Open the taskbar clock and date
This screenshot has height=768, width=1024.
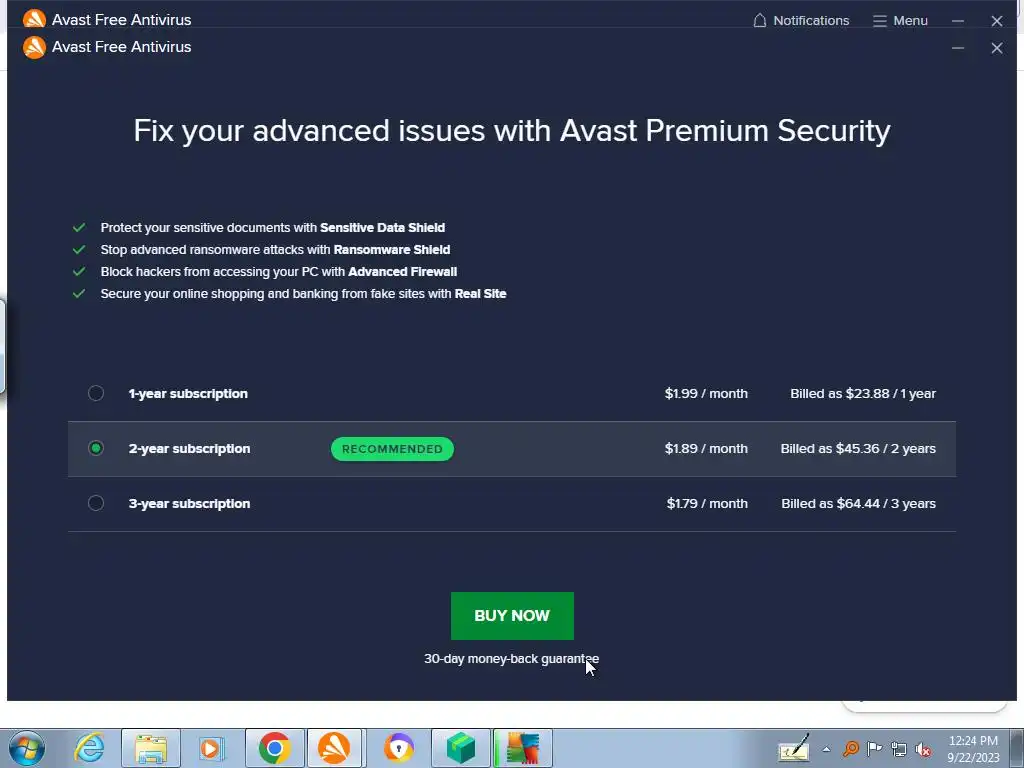point(973,748)
